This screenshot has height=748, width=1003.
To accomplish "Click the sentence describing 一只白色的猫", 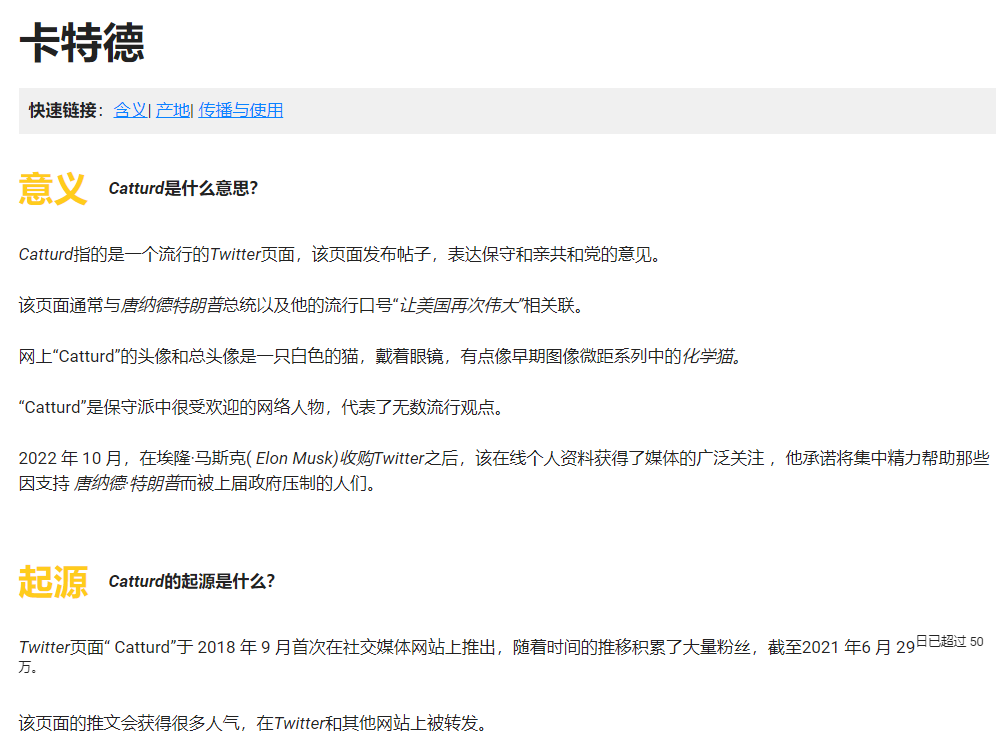I will 380,356.
